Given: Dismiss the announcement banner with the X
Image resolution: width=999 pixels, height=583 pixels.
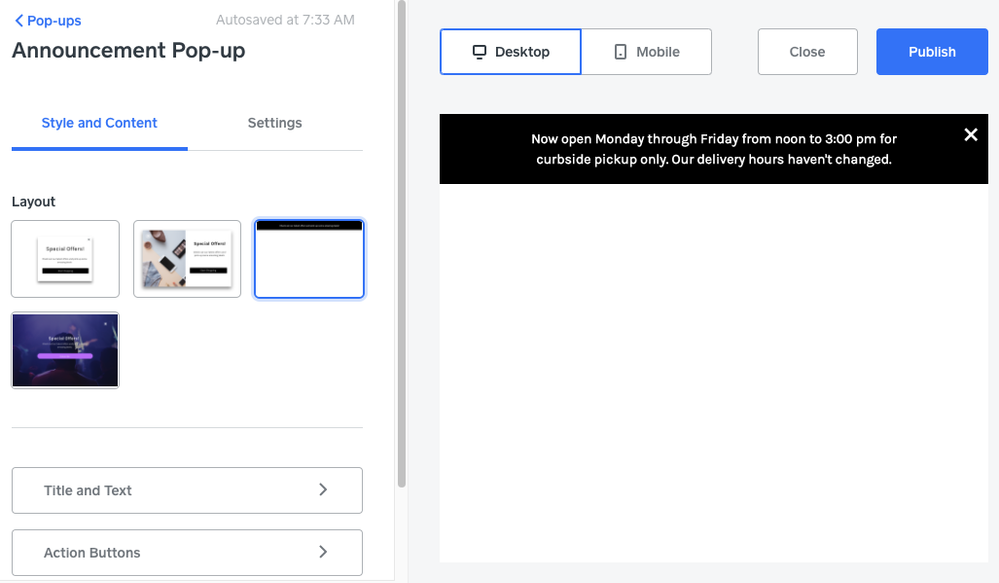Looking at the screenshot, I should [970, 135].
